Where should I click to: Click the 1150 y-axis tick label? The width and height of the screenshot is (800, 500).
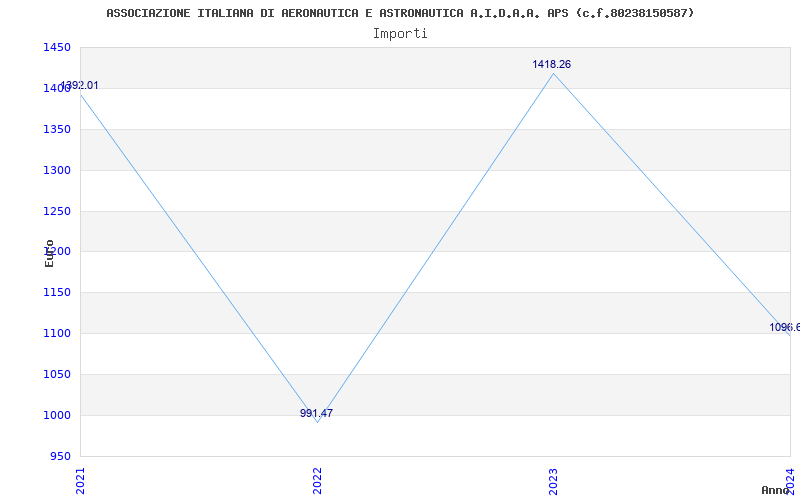tap(56, 293)
